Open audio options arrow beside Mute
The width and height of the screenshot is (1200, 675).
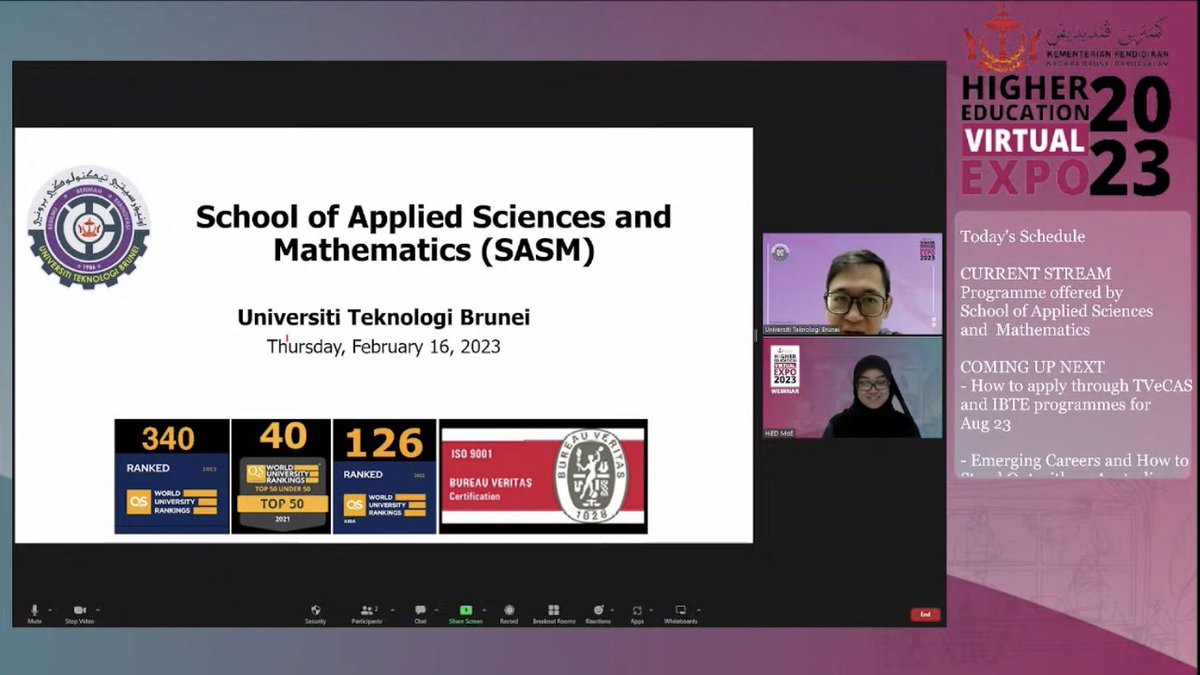[x=50, y=609]
